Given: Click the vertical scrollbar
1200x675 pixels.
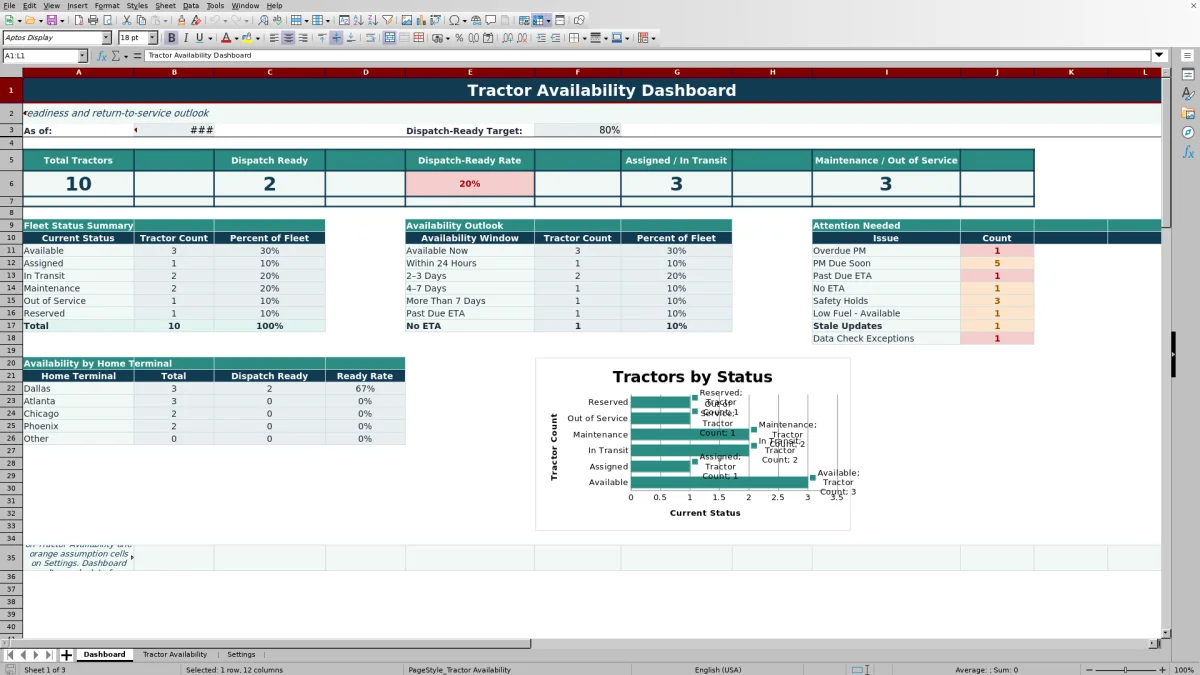Looking at the screenshot, I should coord(1166,350).
